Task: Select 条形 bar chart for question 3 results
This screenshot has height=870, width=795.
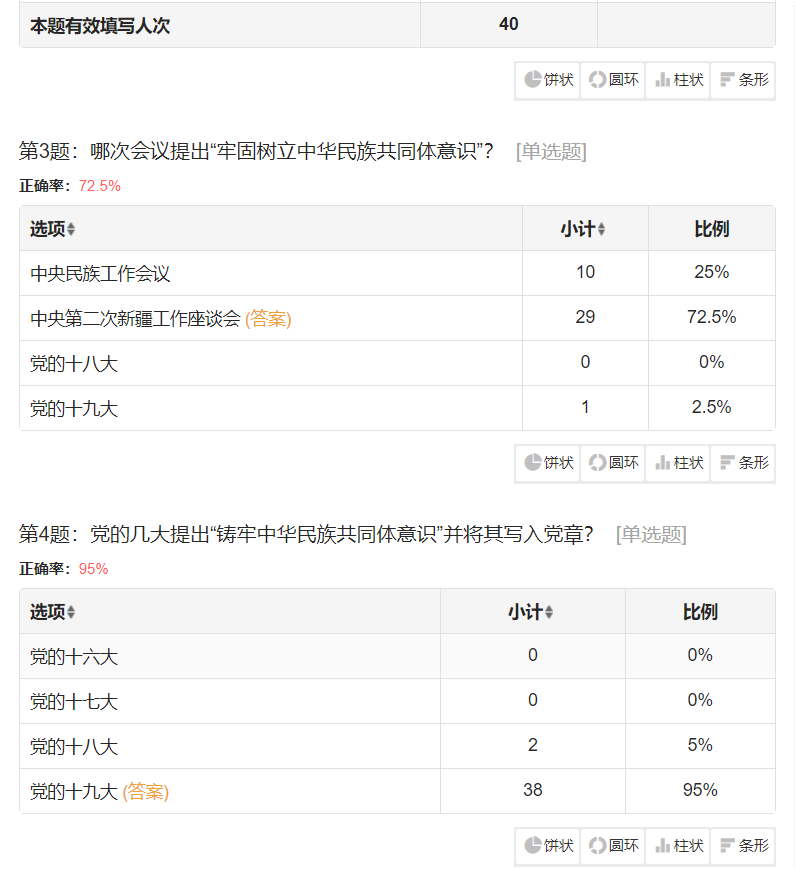Action: (743, 463)
